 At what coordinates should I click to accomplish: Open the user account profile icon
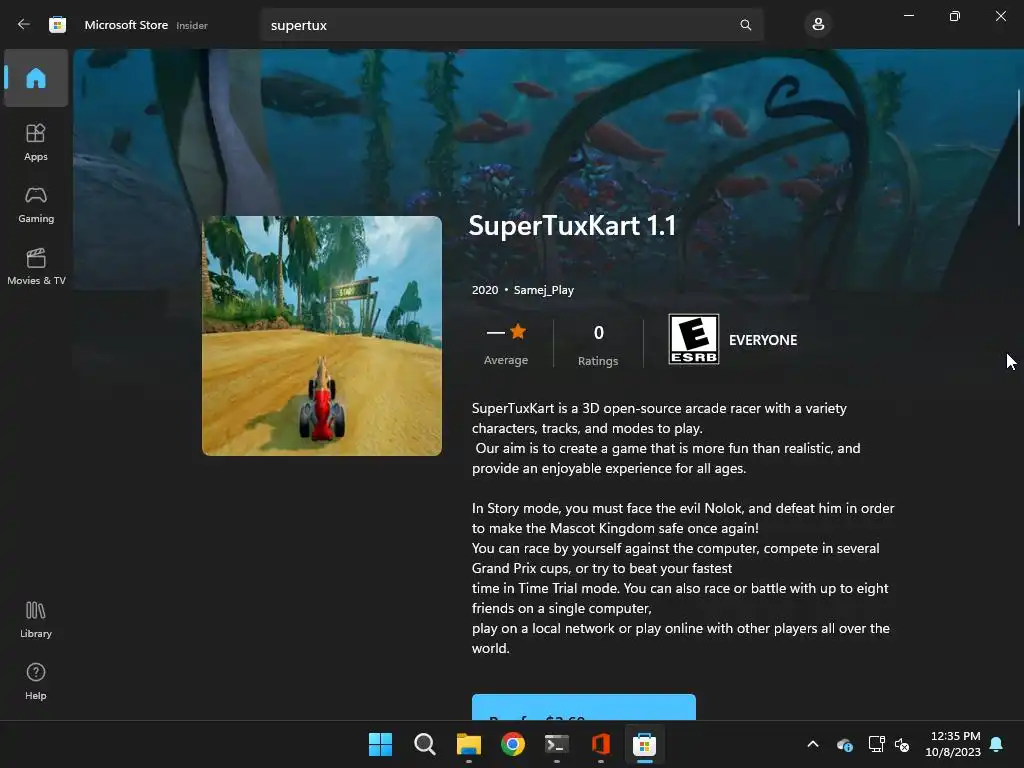tap(818, 25)
